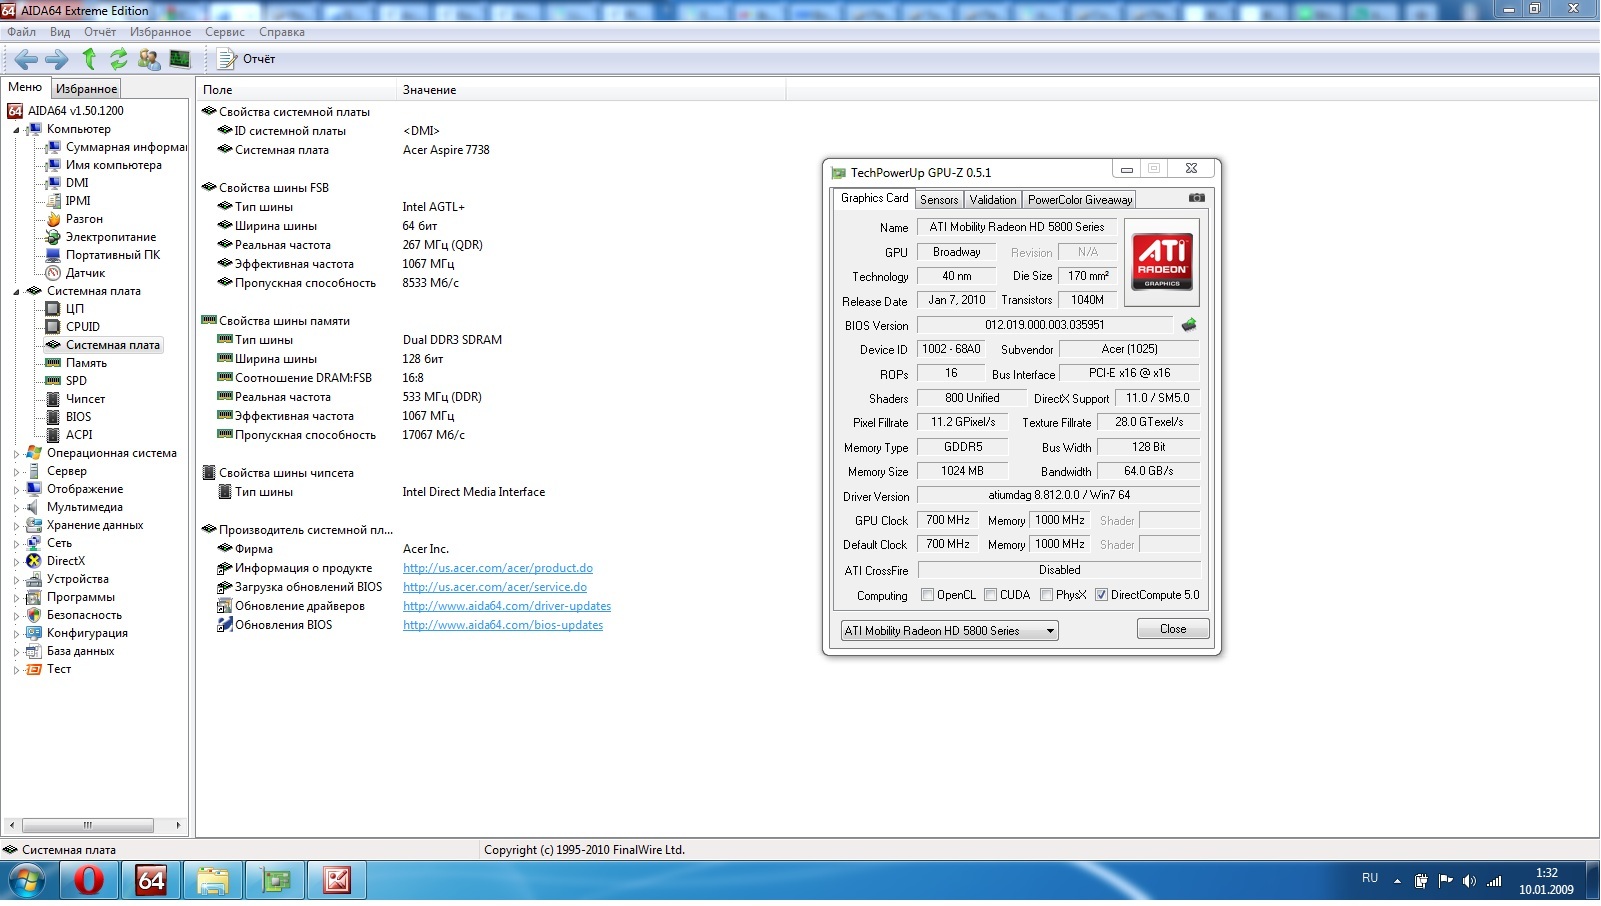Collapse the Системная плата tree node
Viewport: 1601px width, 906px height.
coord(16,292)
